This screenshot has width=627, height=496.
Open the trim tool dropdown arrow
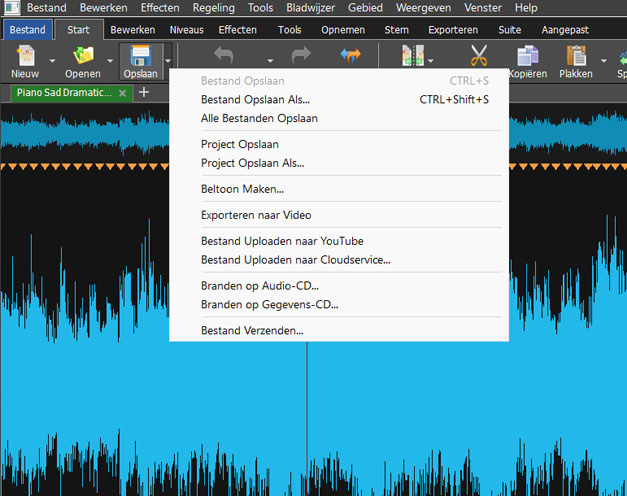click(x=431, y=61)
